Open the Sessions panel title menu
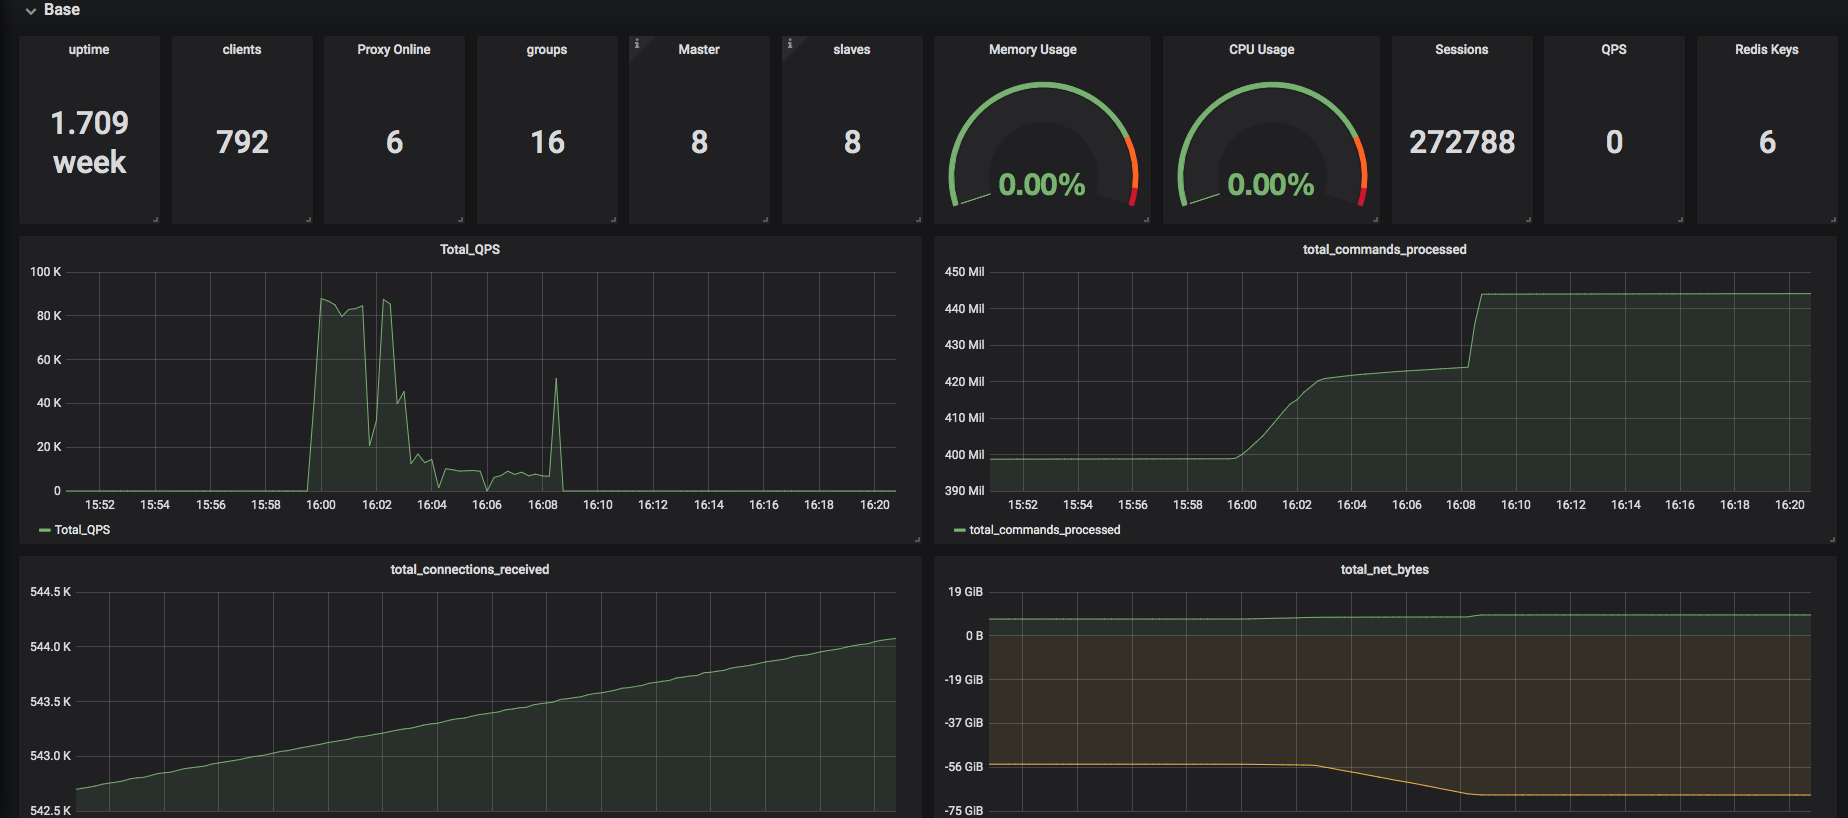 (x=1462, y=49)
